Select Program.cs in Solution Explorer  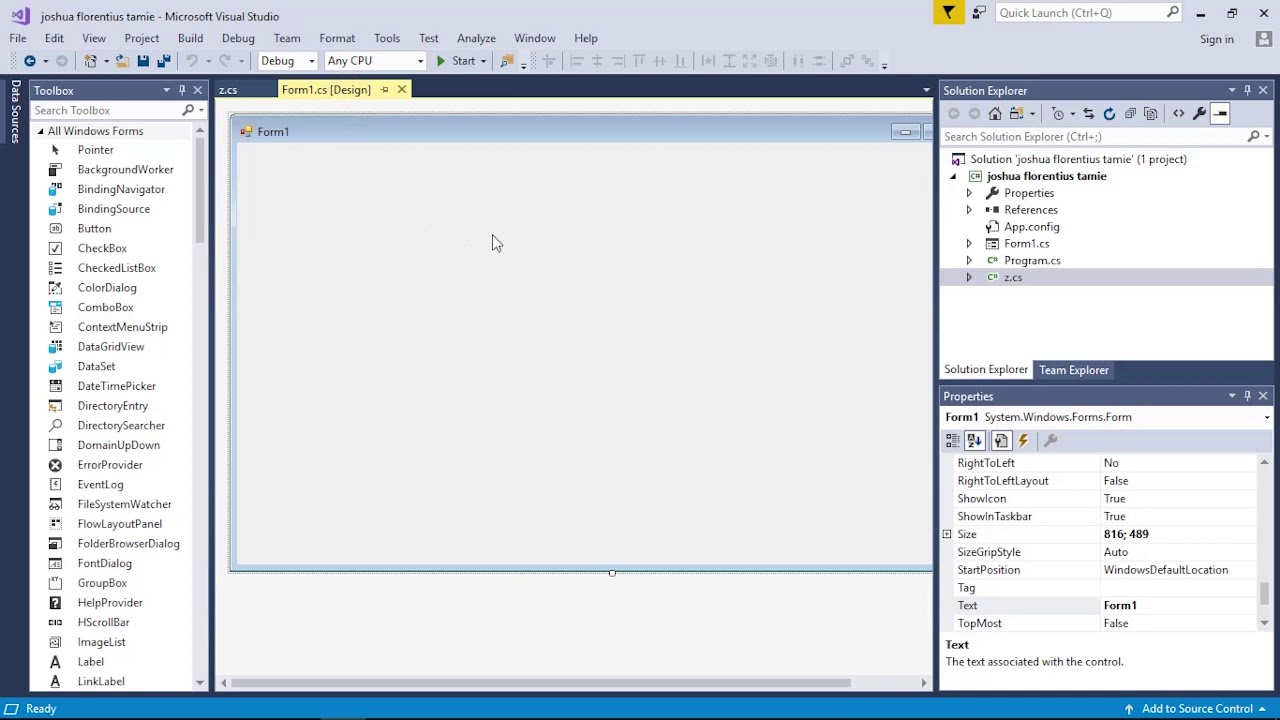pyautogui.click(x=1032, y=261)
